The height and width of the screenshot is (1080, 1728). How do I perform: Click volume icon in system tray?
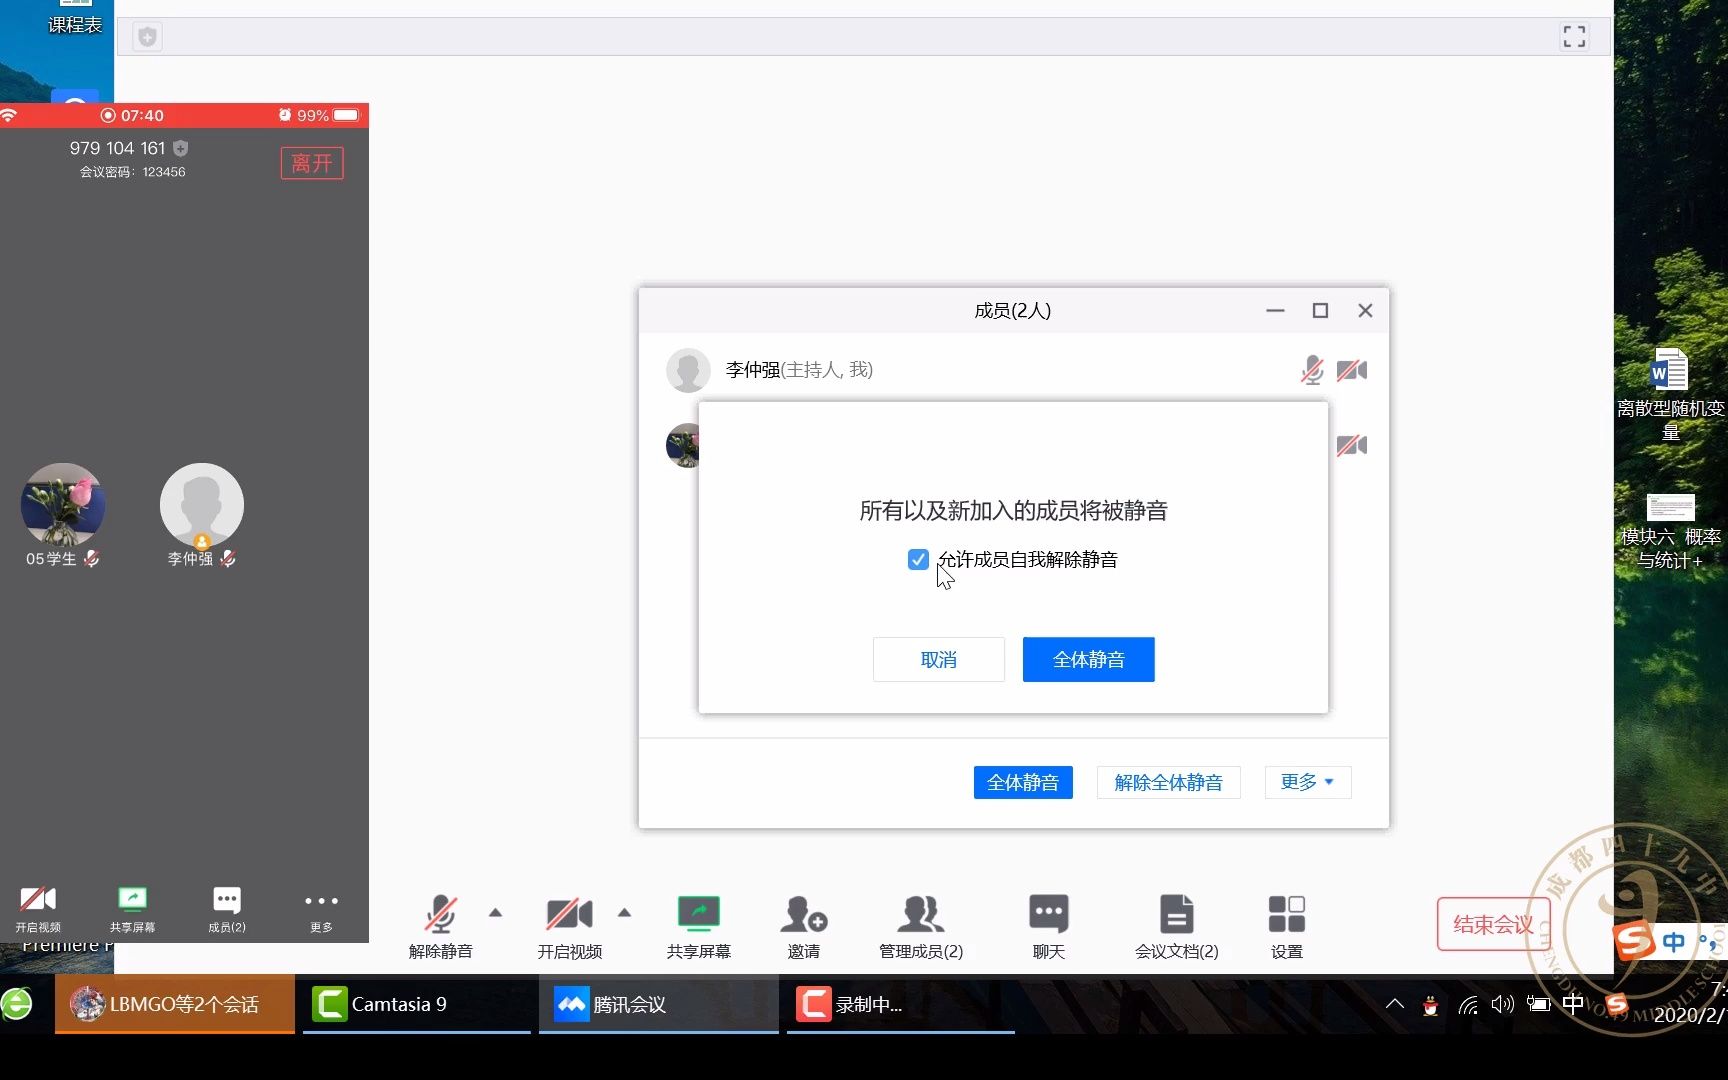(x=1502, y=1004)
